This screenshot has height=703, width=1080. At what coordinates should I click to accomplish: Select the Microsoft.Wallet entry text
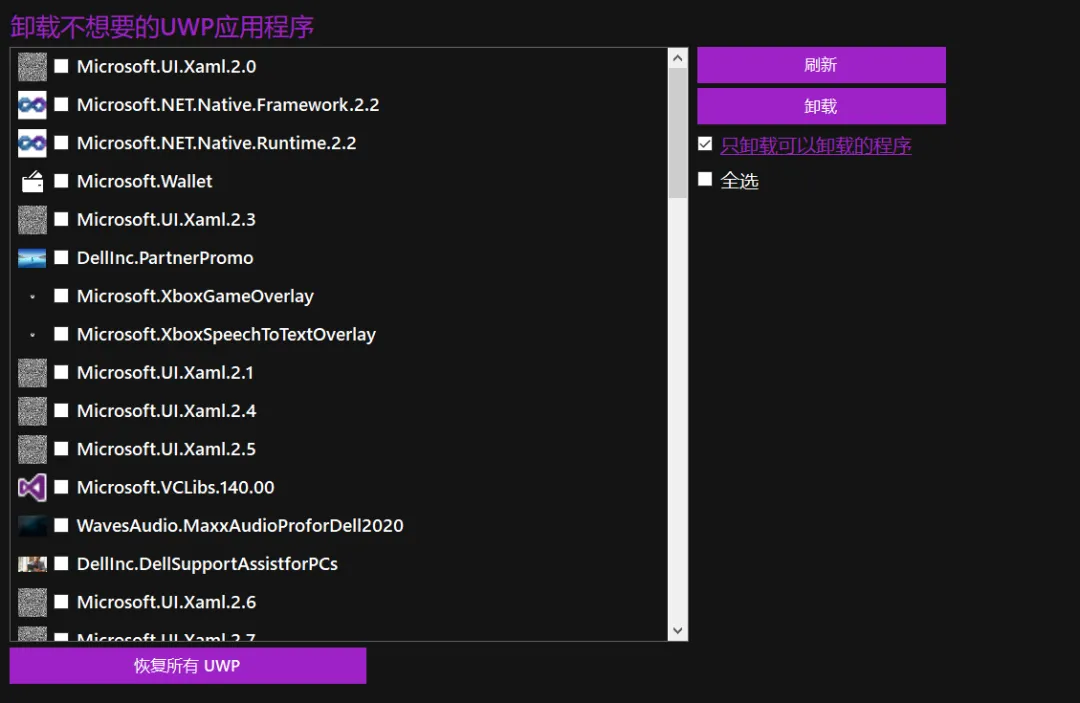[145, 182]
